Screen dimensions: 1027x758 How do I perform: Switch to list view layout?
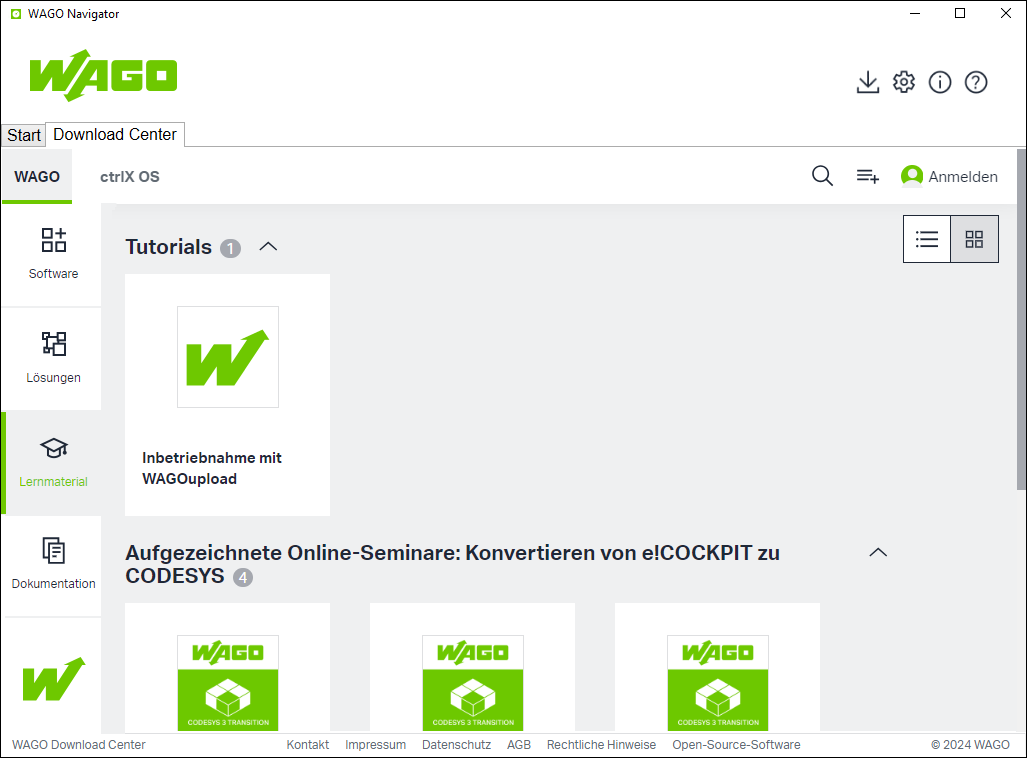[927, 239]
